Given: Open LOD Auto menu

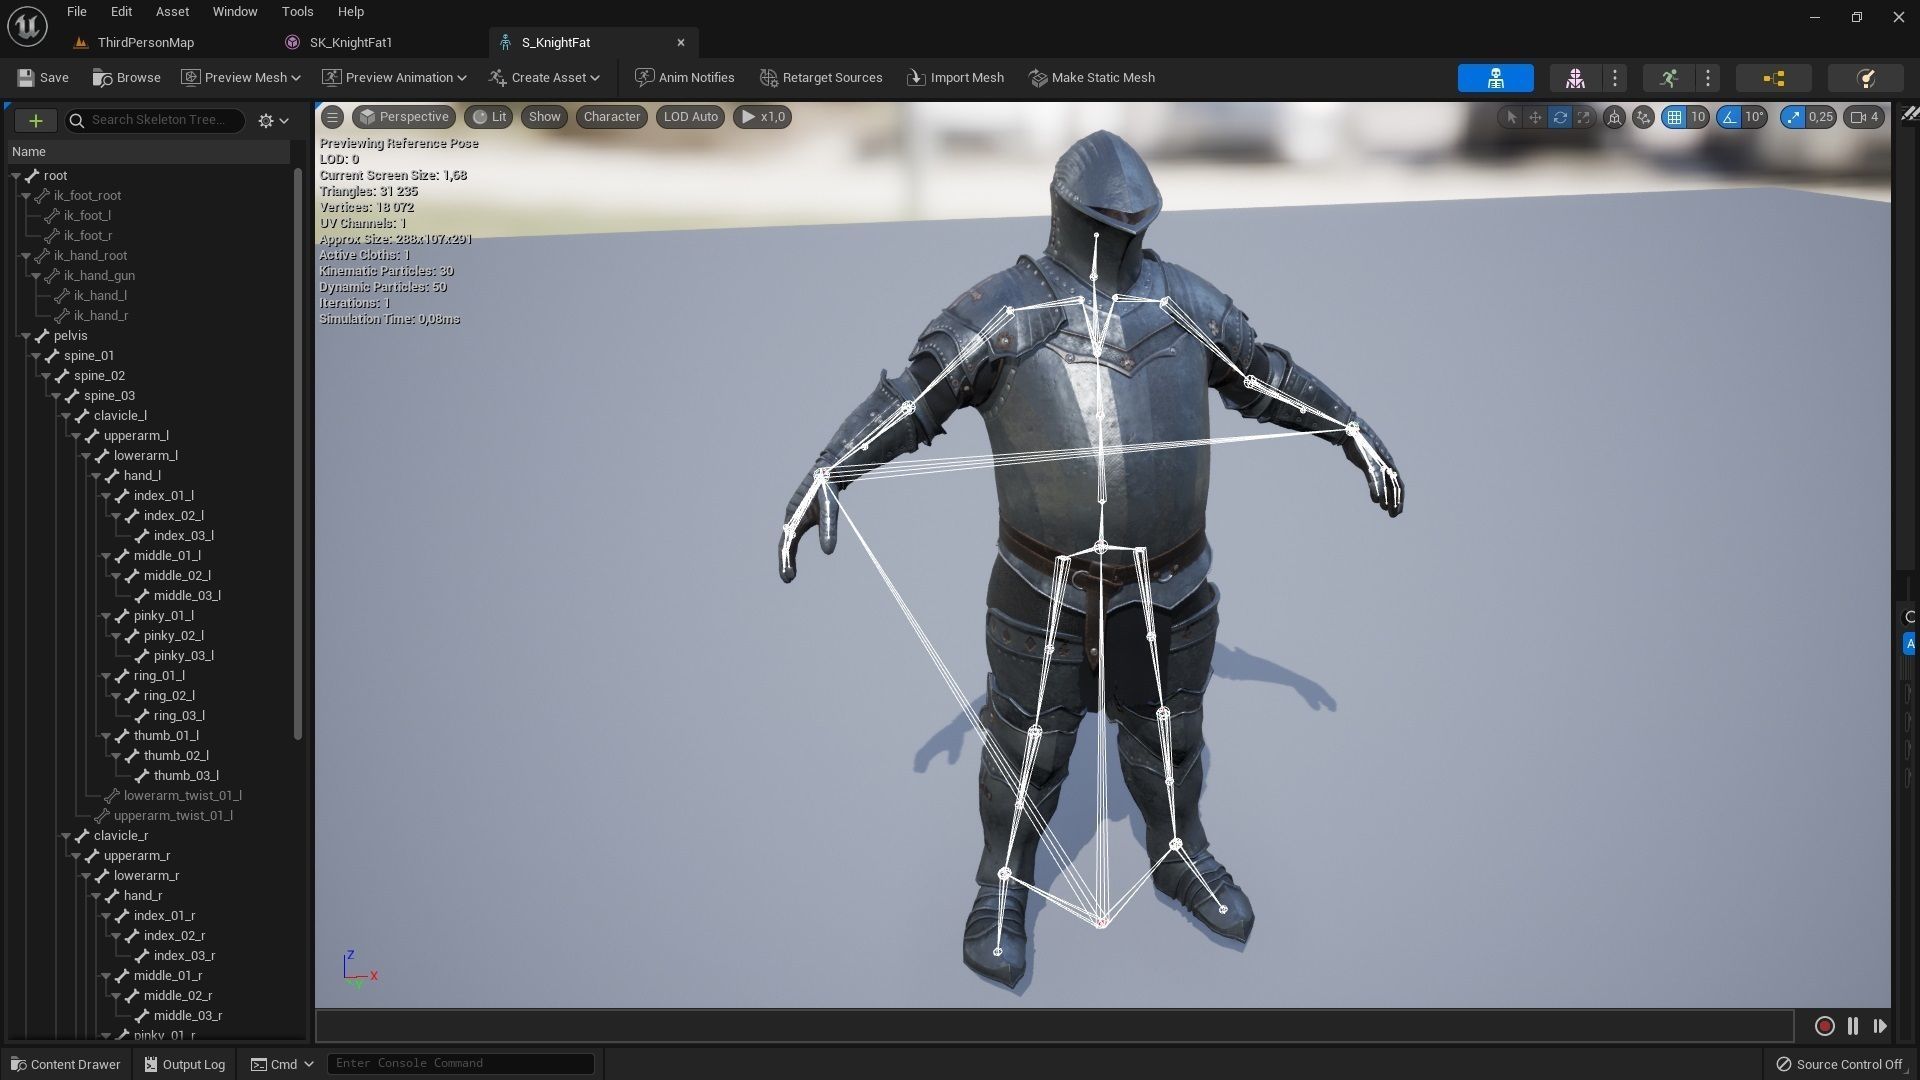Looking at the screenshot, I should [691, 117].
